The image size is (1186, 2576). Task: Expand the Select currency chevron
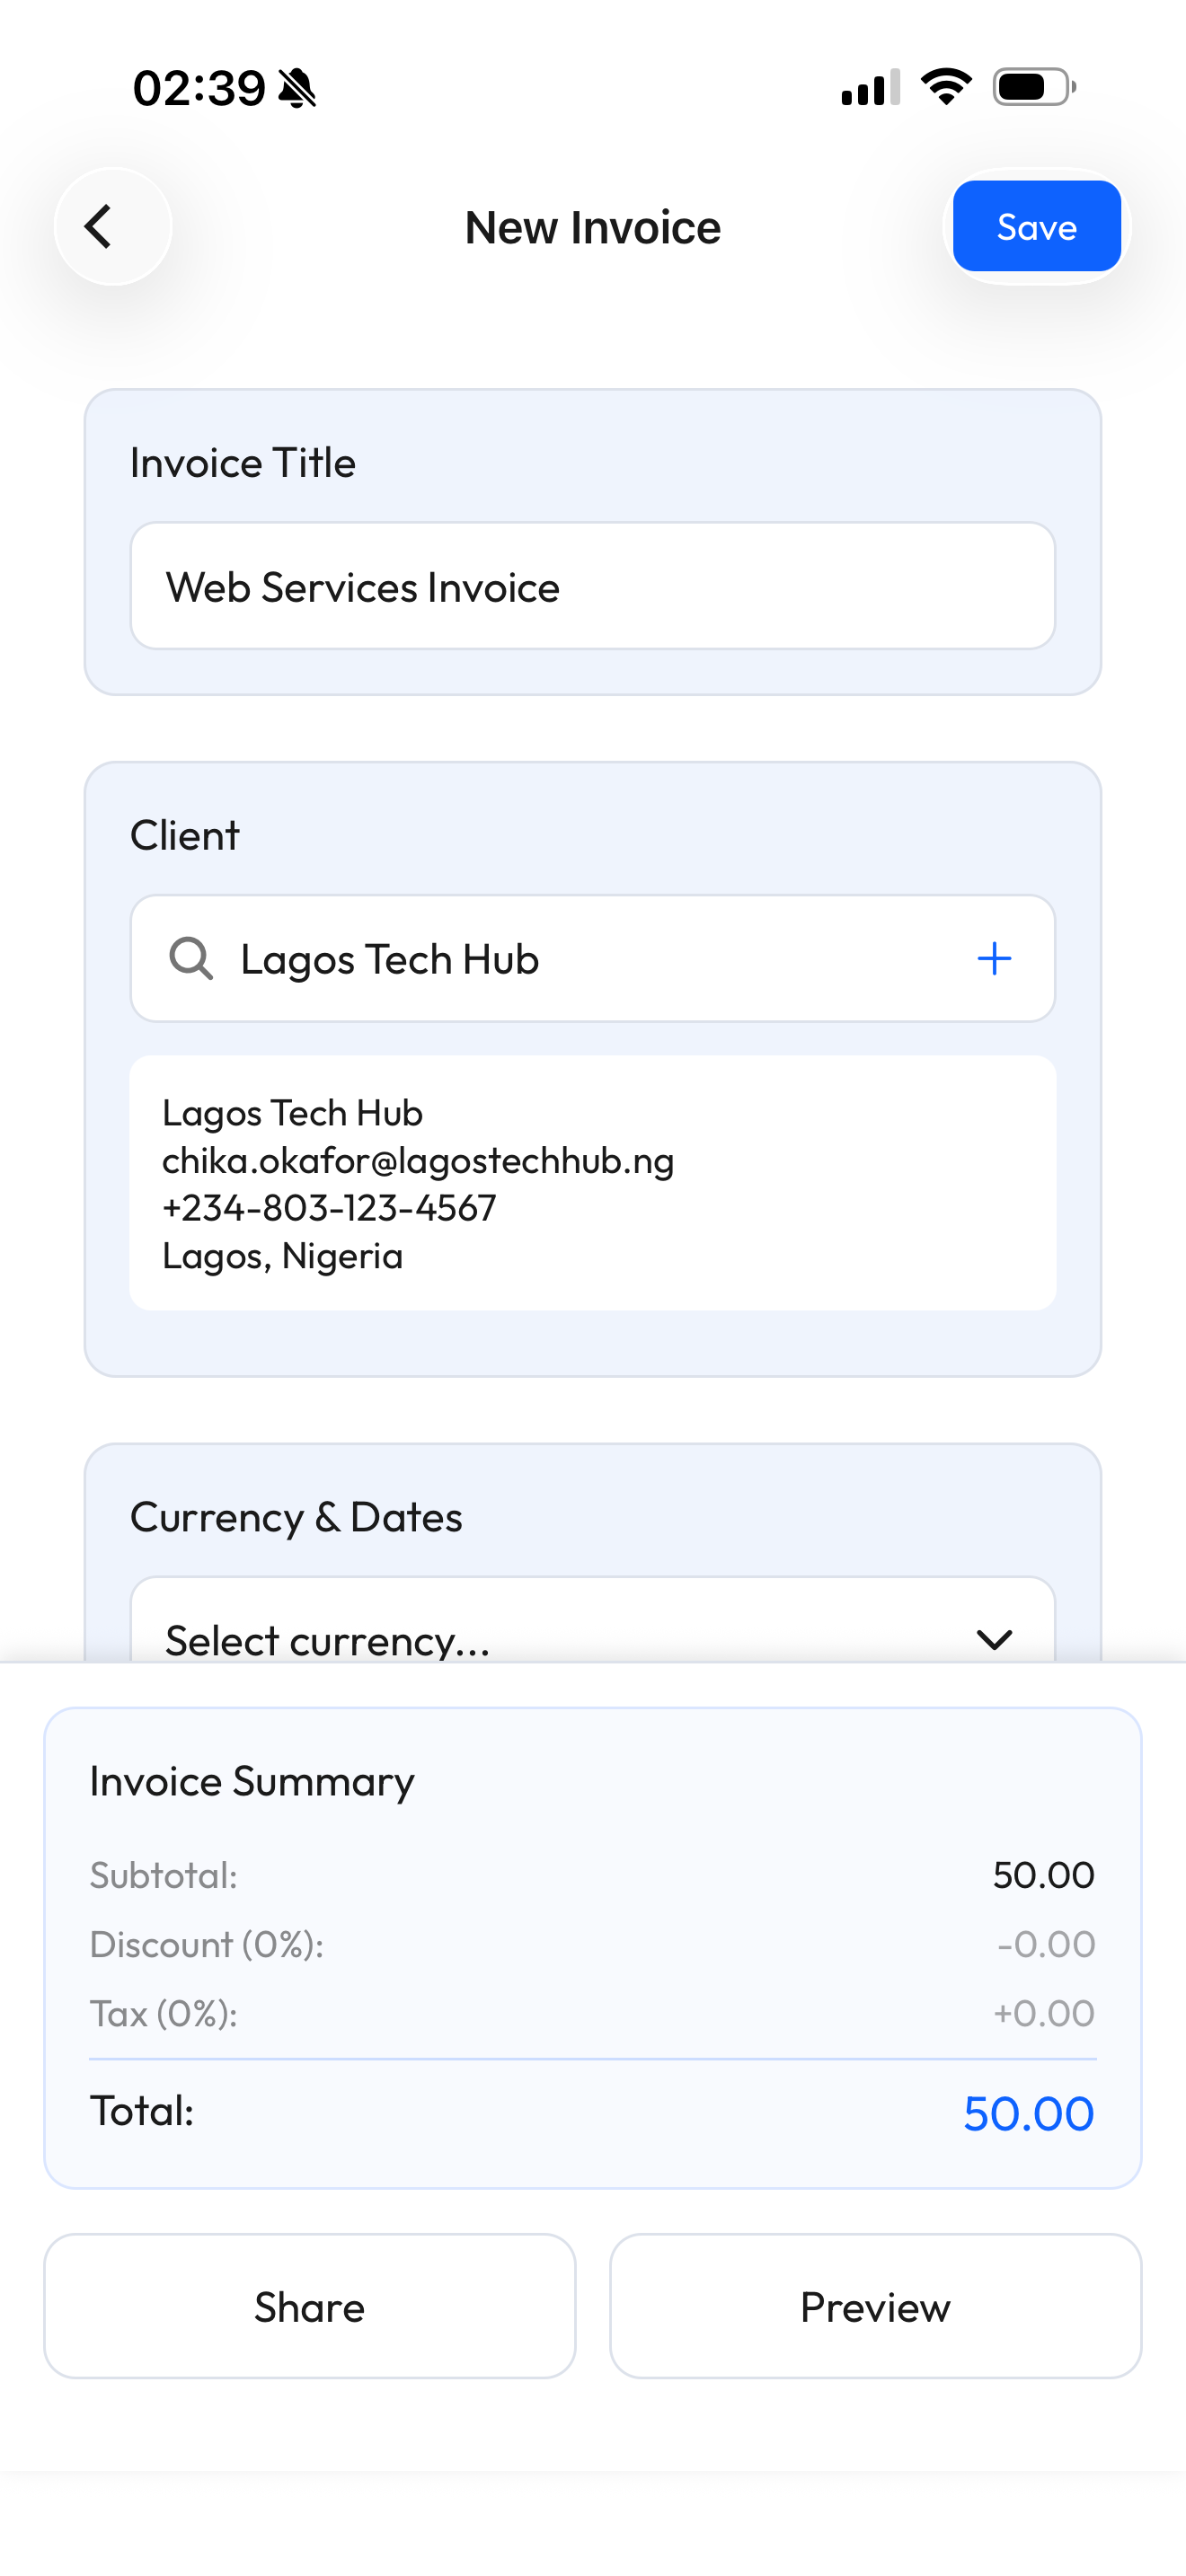point(994,1638)
